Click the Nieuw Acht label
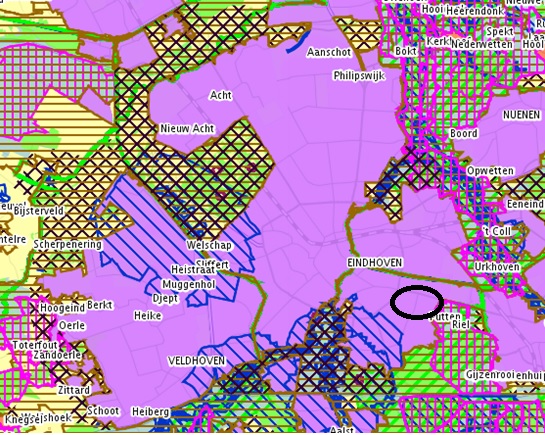545x435 pixels. (187, 129)
